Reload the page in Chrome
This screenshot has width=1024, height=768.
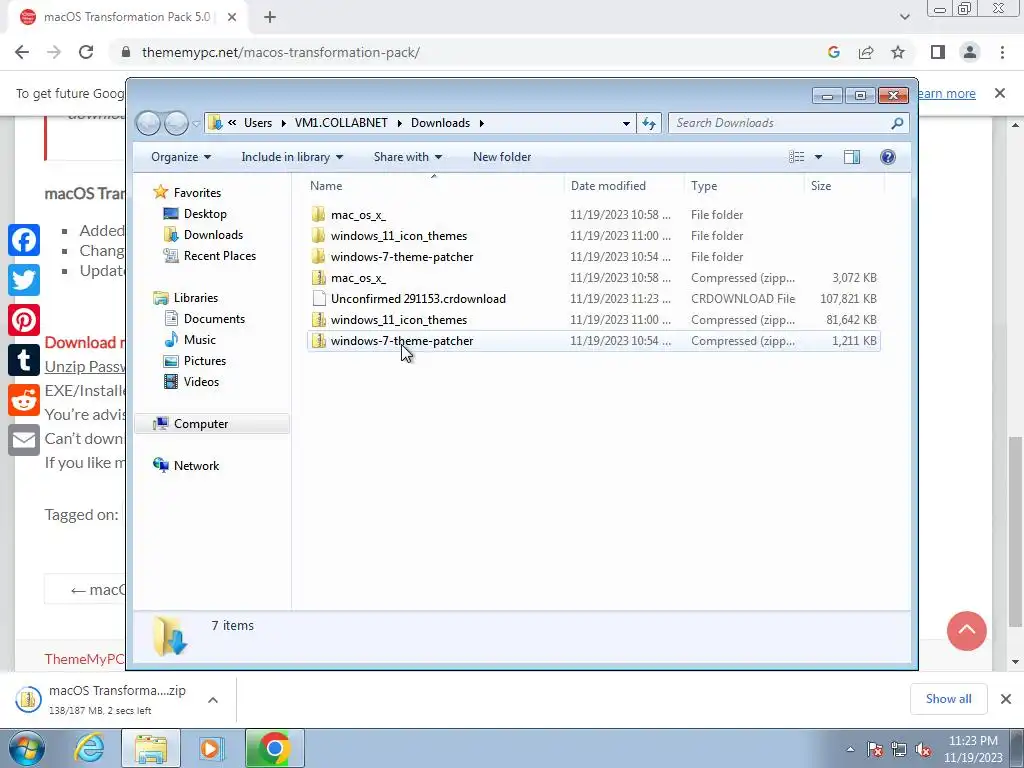pyautogui.click(x=86, y=52)
